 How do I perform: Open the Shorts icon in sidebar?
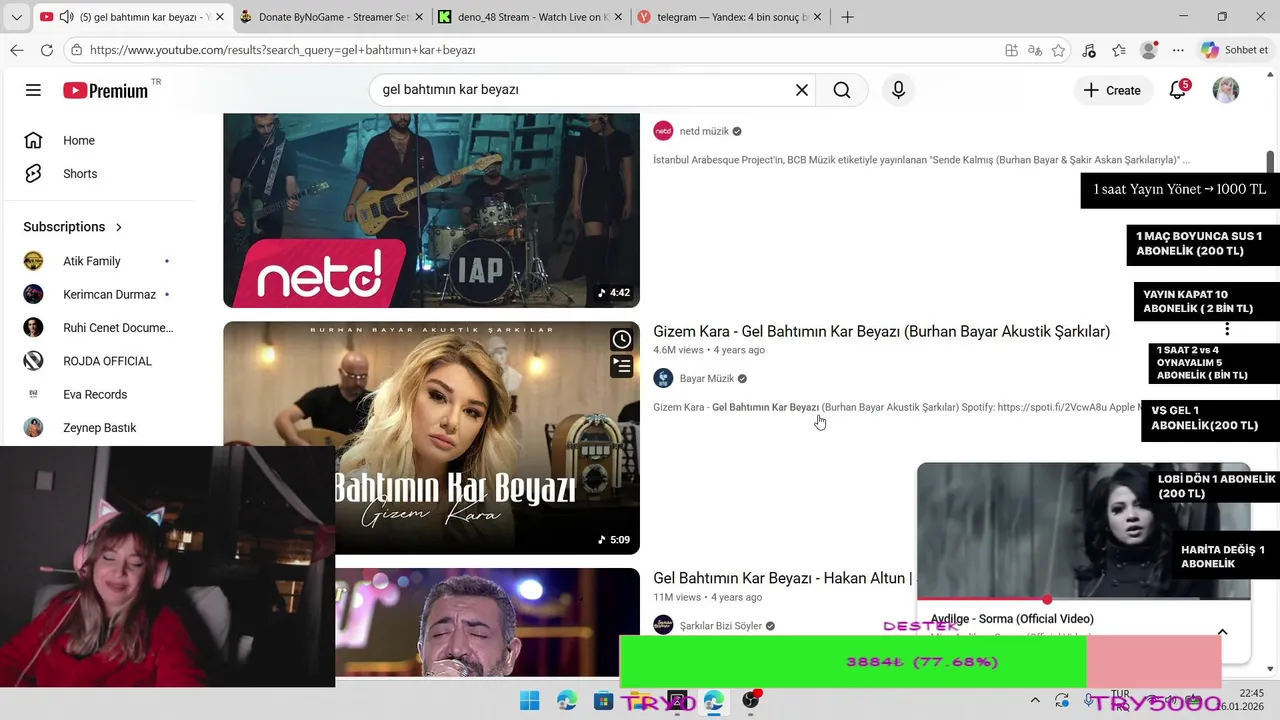pos(33,173)
